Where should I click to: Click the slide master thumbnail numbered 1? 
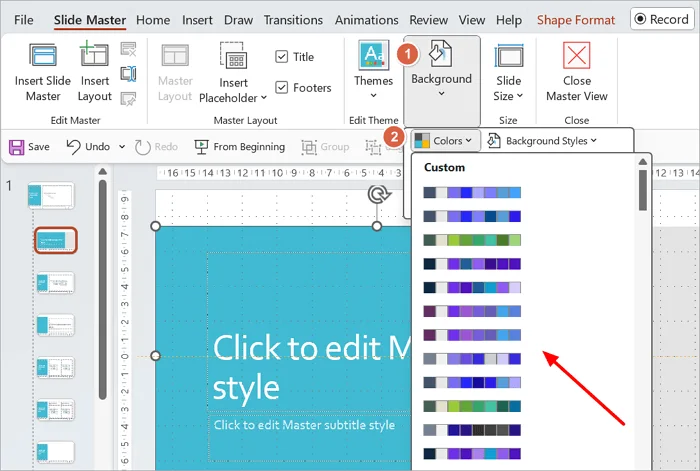[x=51, y=195]
